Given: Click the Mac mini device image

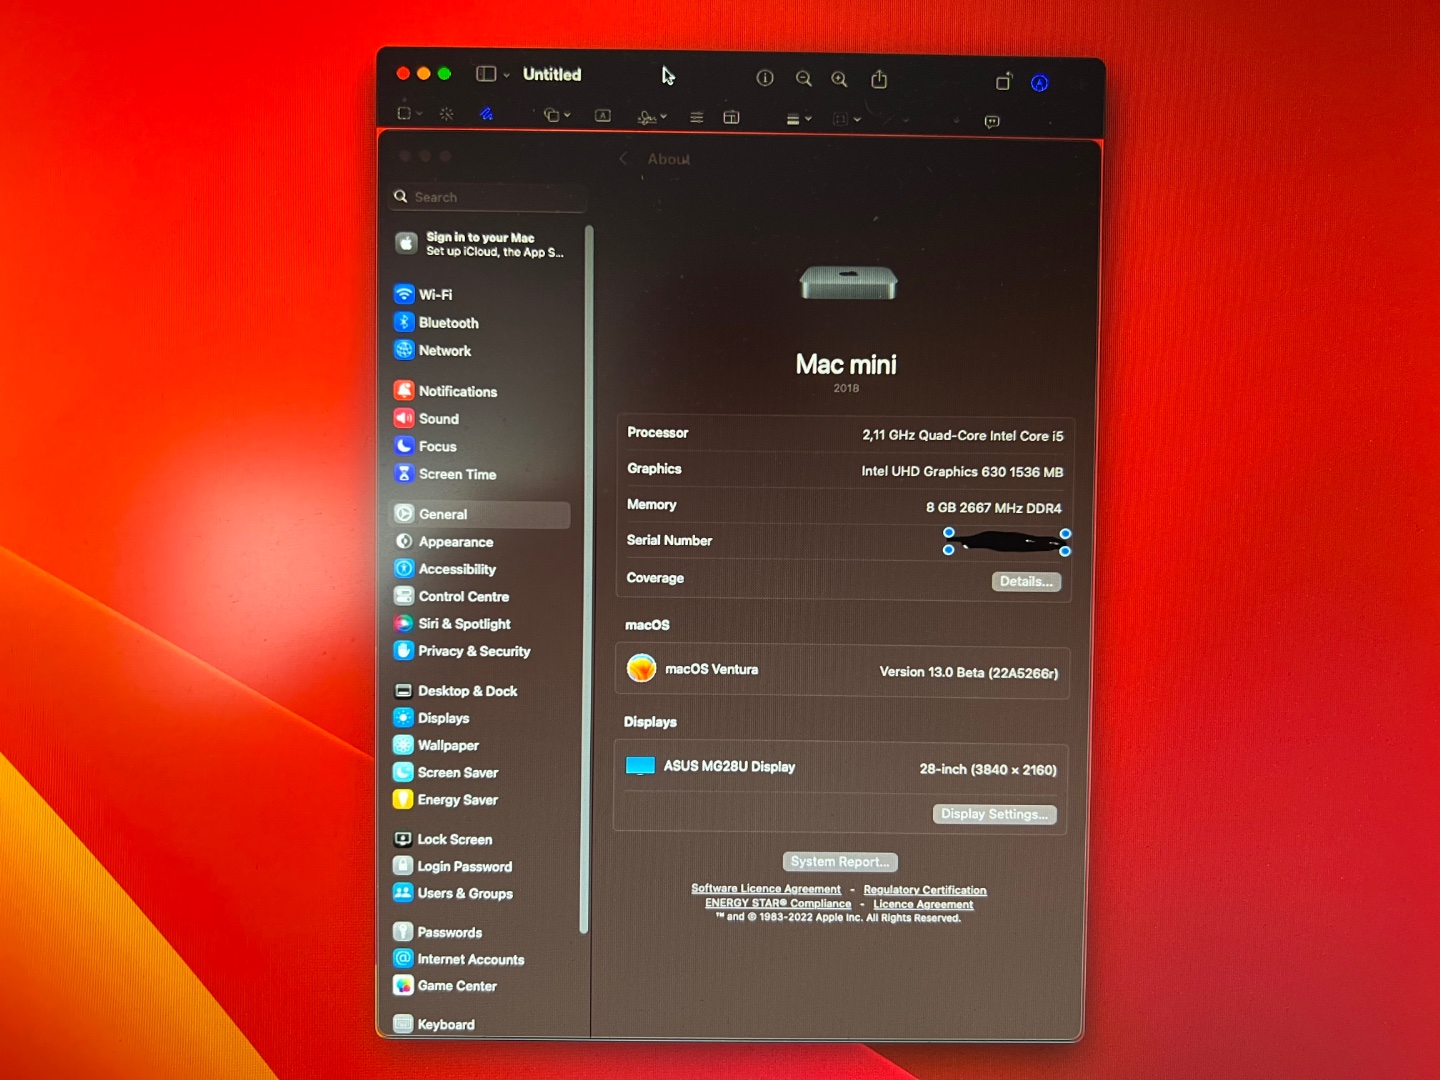Looking at the screenshot, I should 848,283.
